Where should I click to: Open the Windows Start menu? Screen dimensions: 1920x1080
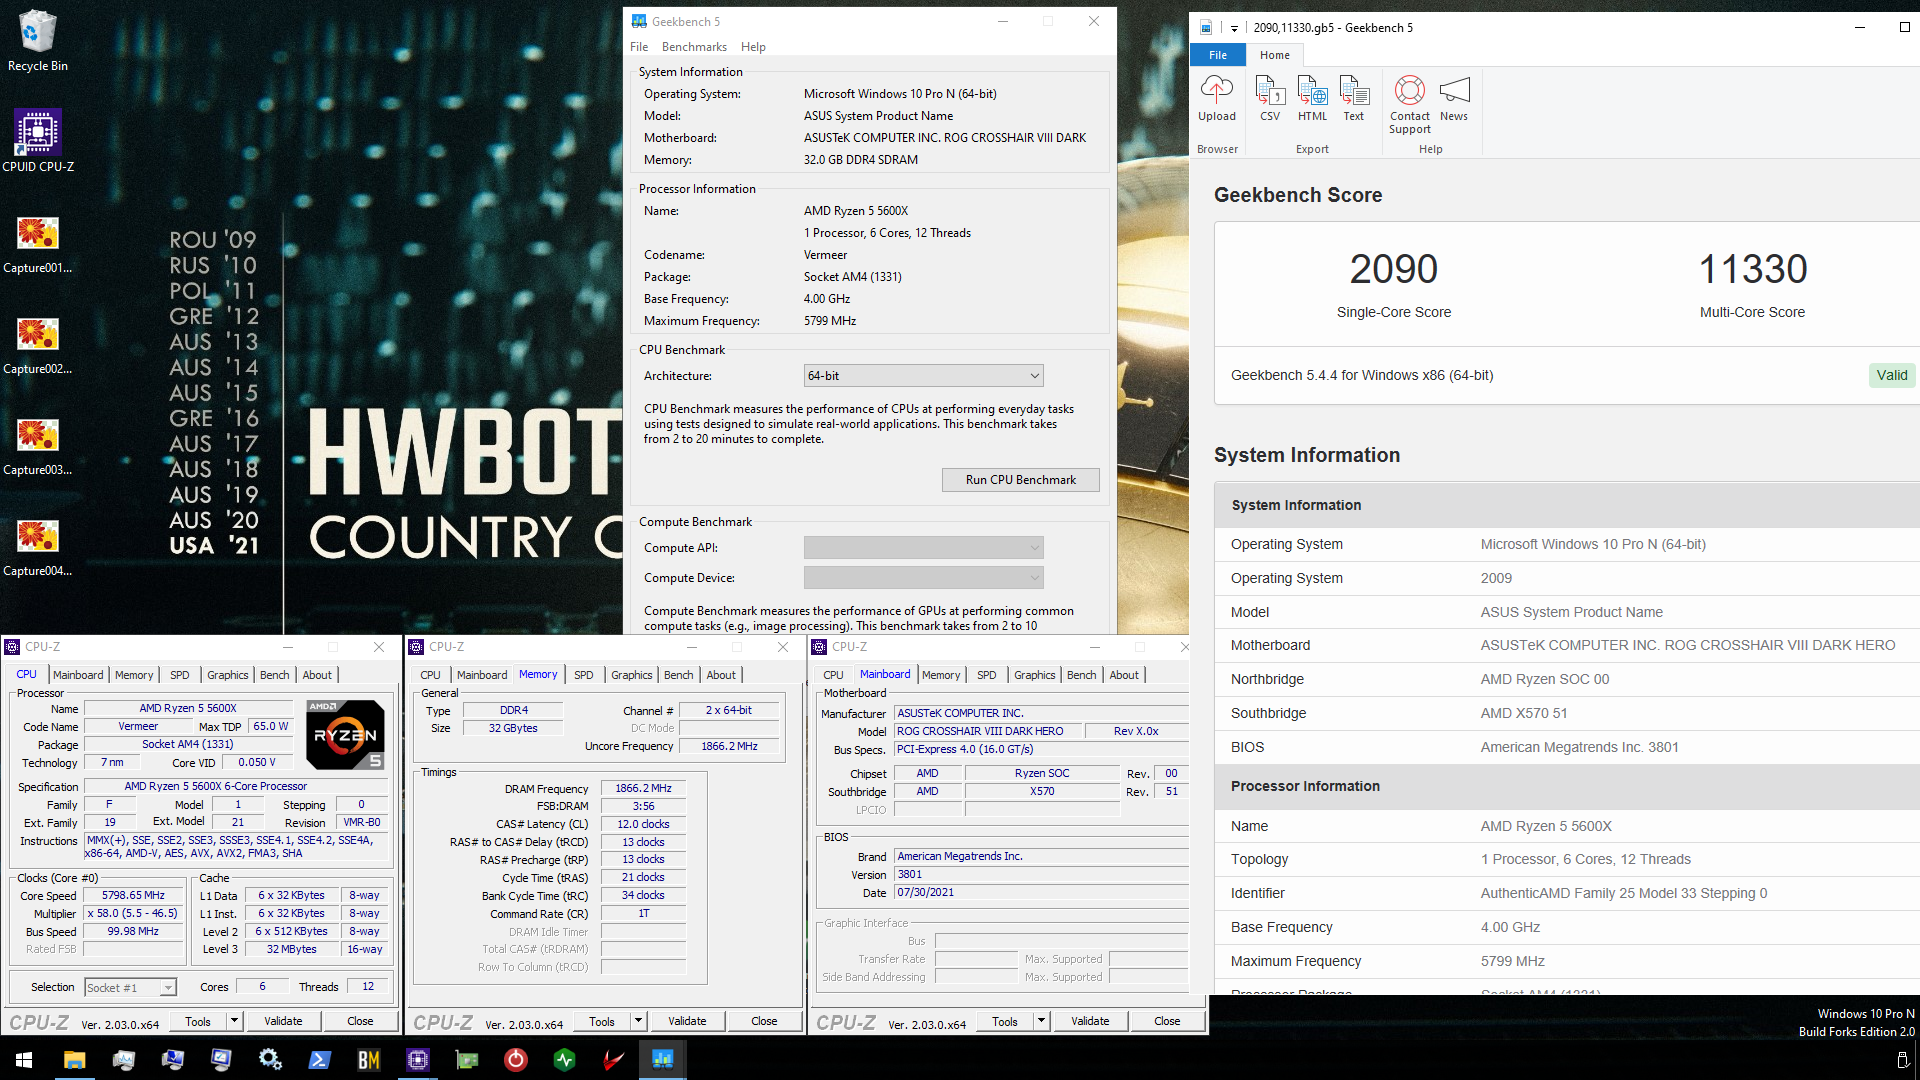[24, 1060]
